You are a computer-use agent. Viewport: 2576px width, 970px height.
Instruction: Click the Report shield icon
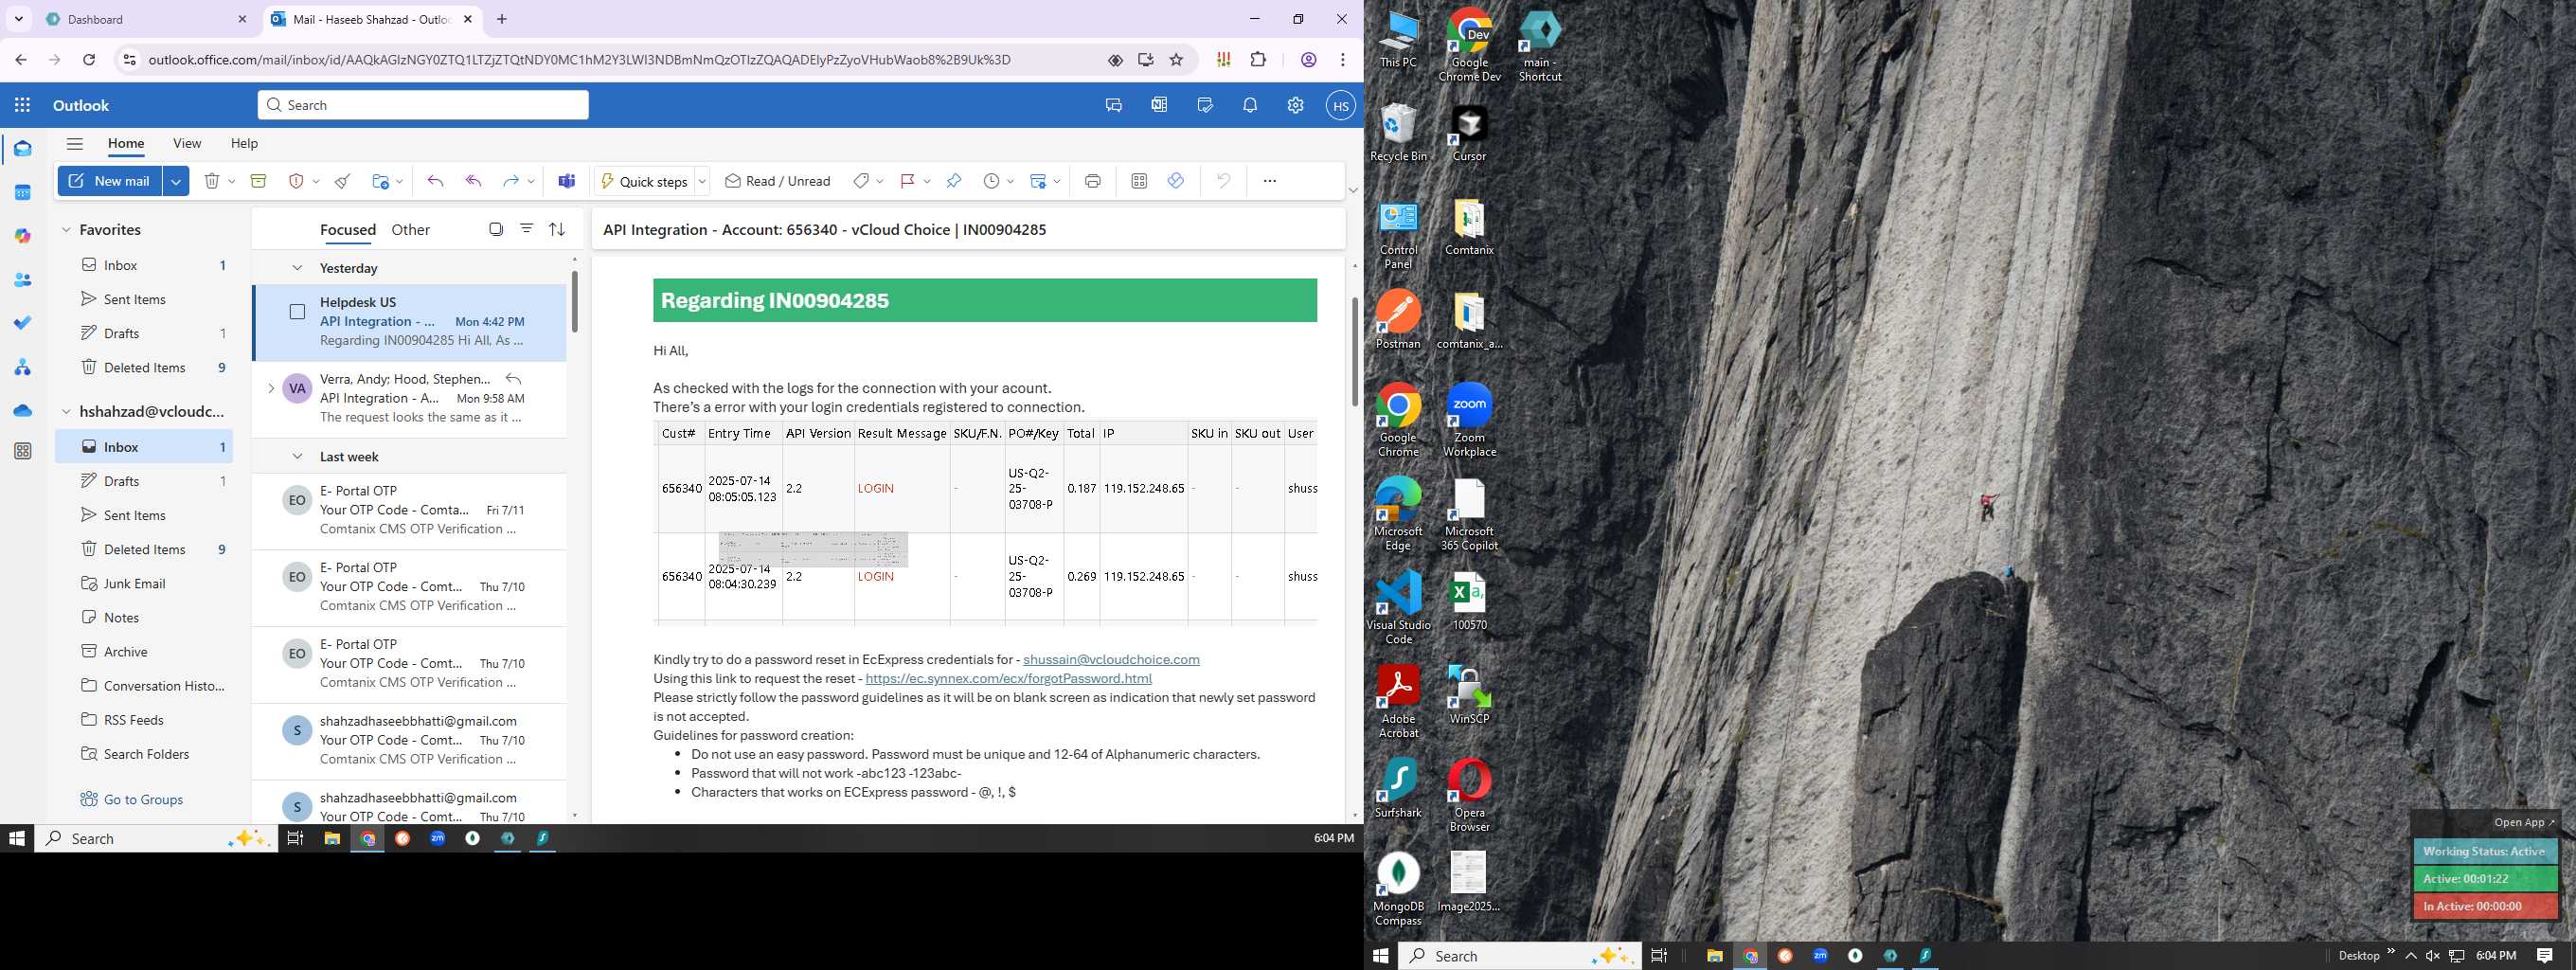(x=296, y=181)
